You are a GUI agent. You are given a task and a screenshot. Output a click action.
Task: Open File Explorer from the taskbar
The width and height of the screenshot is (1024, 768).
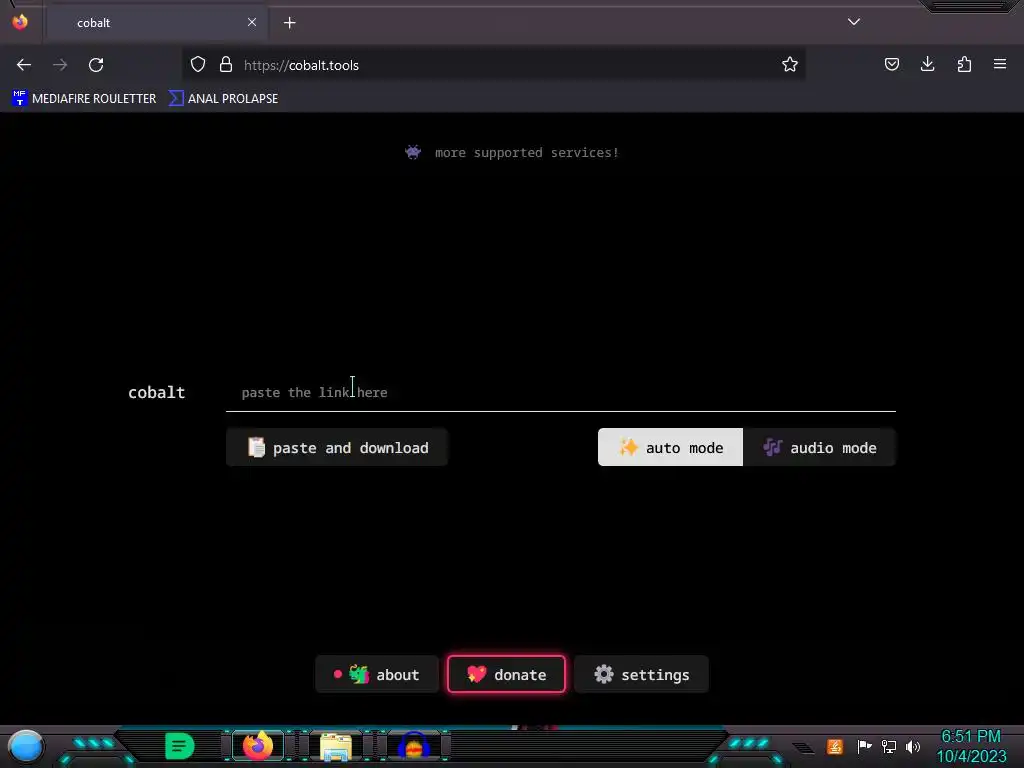coord(336,746)
